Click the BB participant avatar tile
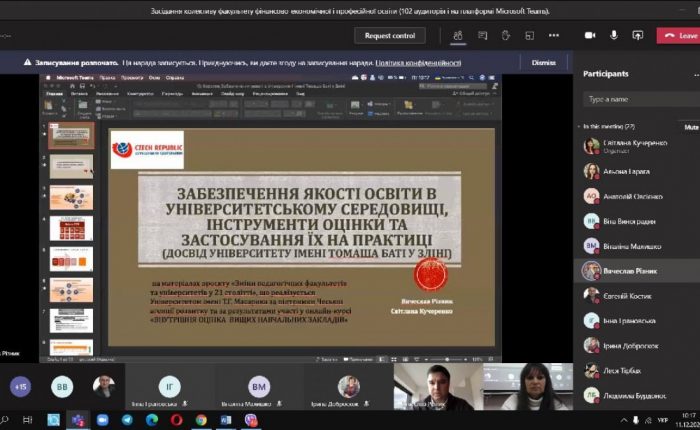This screenshot has height=430, width=700. (62, 387)
